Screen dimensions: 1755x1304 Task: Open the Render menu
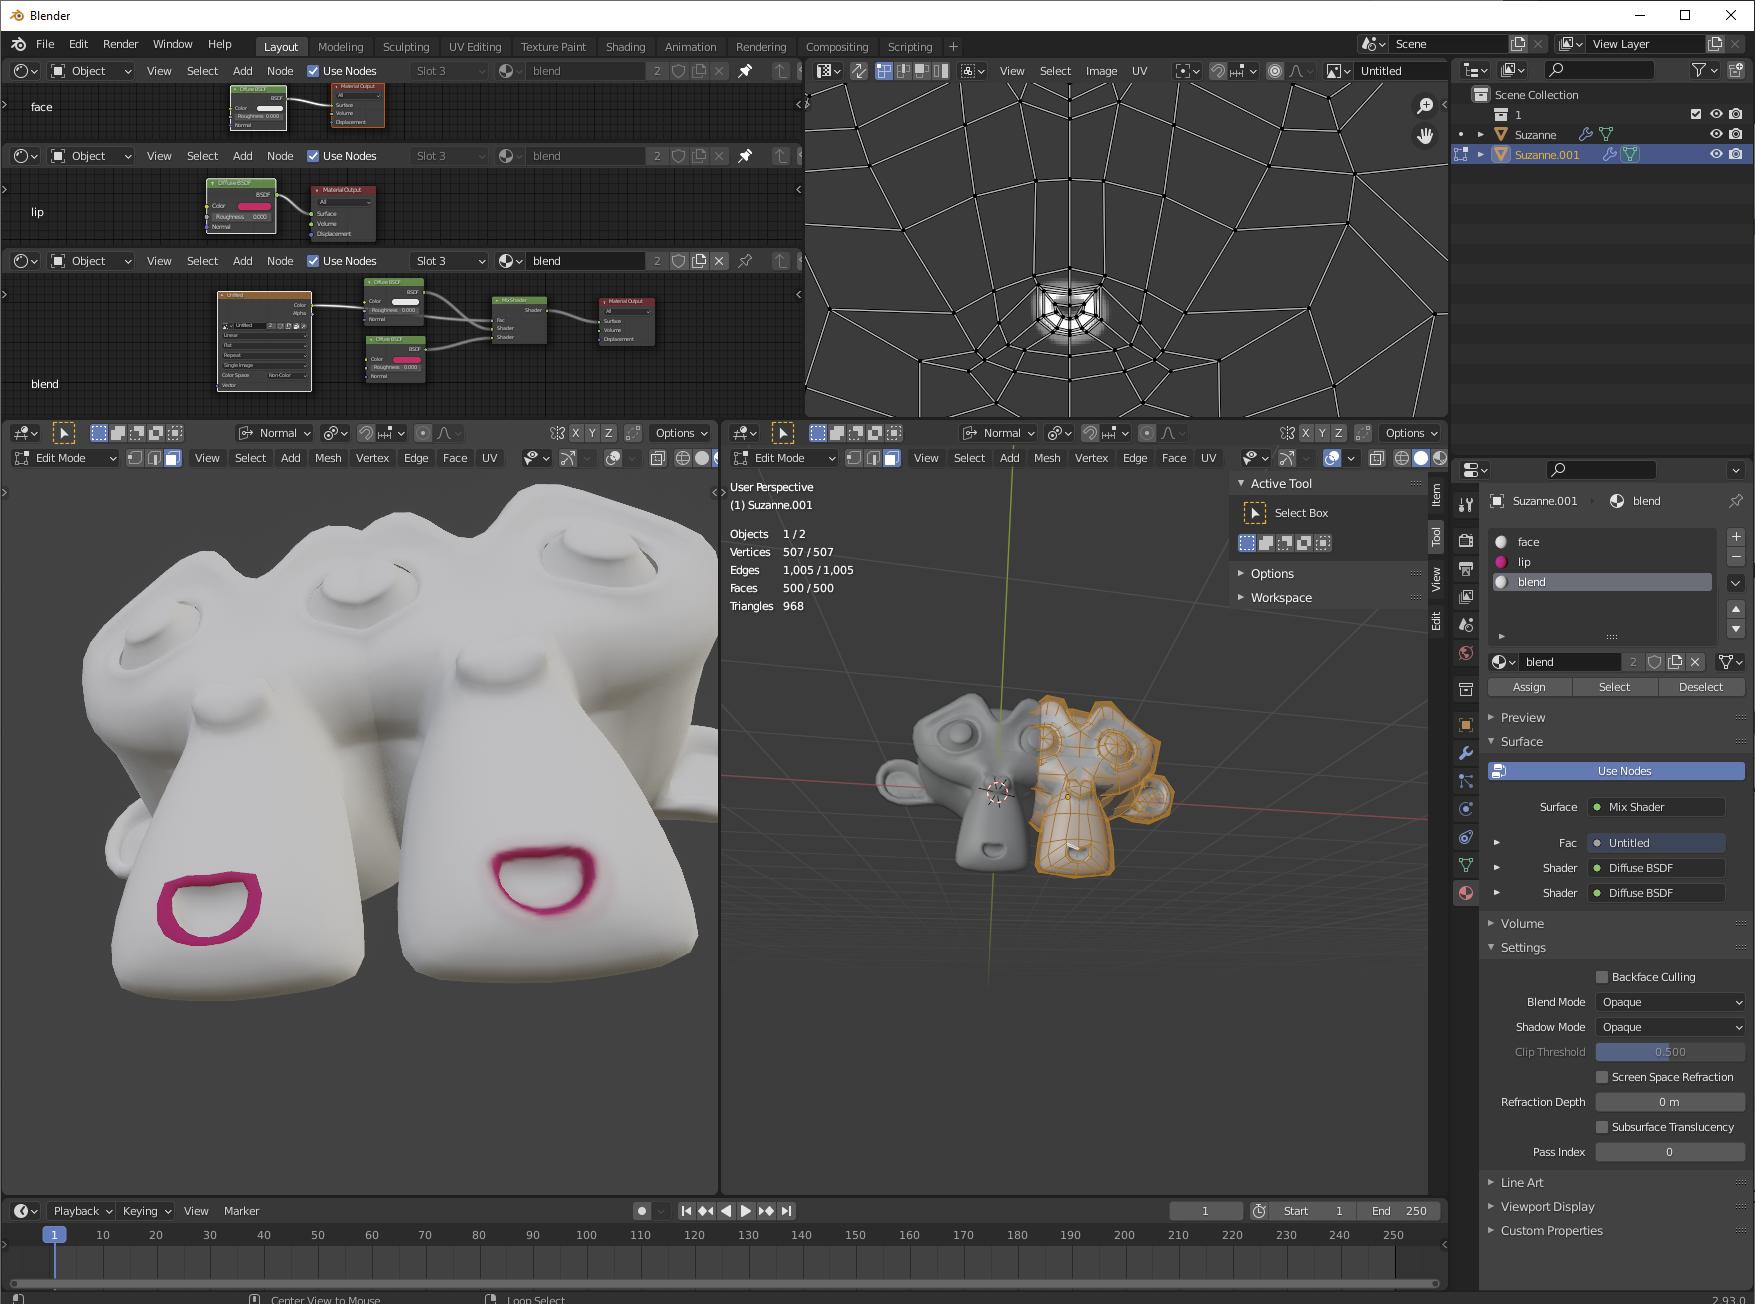[x=120, y=44]
